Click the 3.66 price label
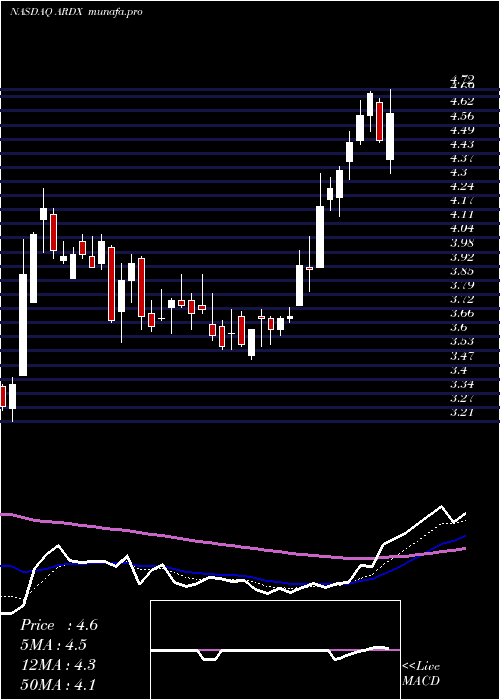500x700 pixels. pyautogui.click(x=462, y=313)
